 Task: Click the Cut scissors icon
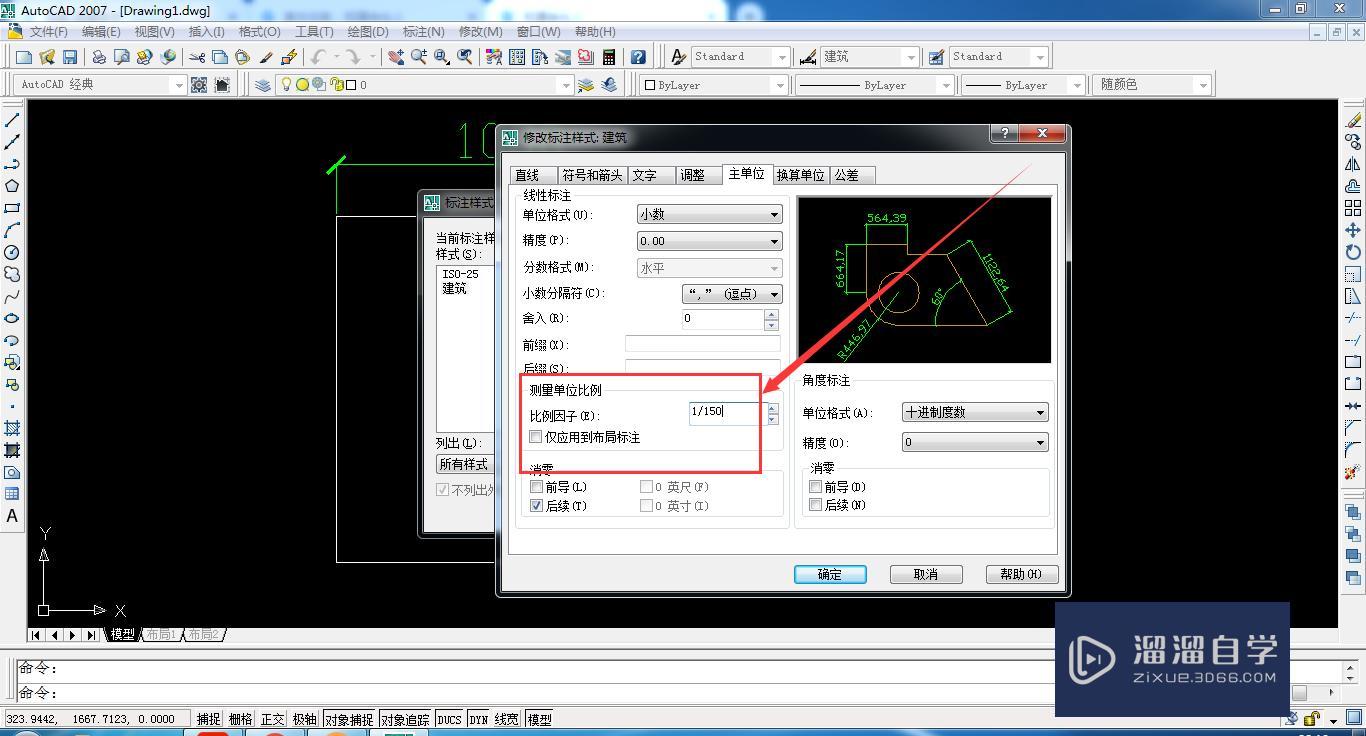(197, 57)
